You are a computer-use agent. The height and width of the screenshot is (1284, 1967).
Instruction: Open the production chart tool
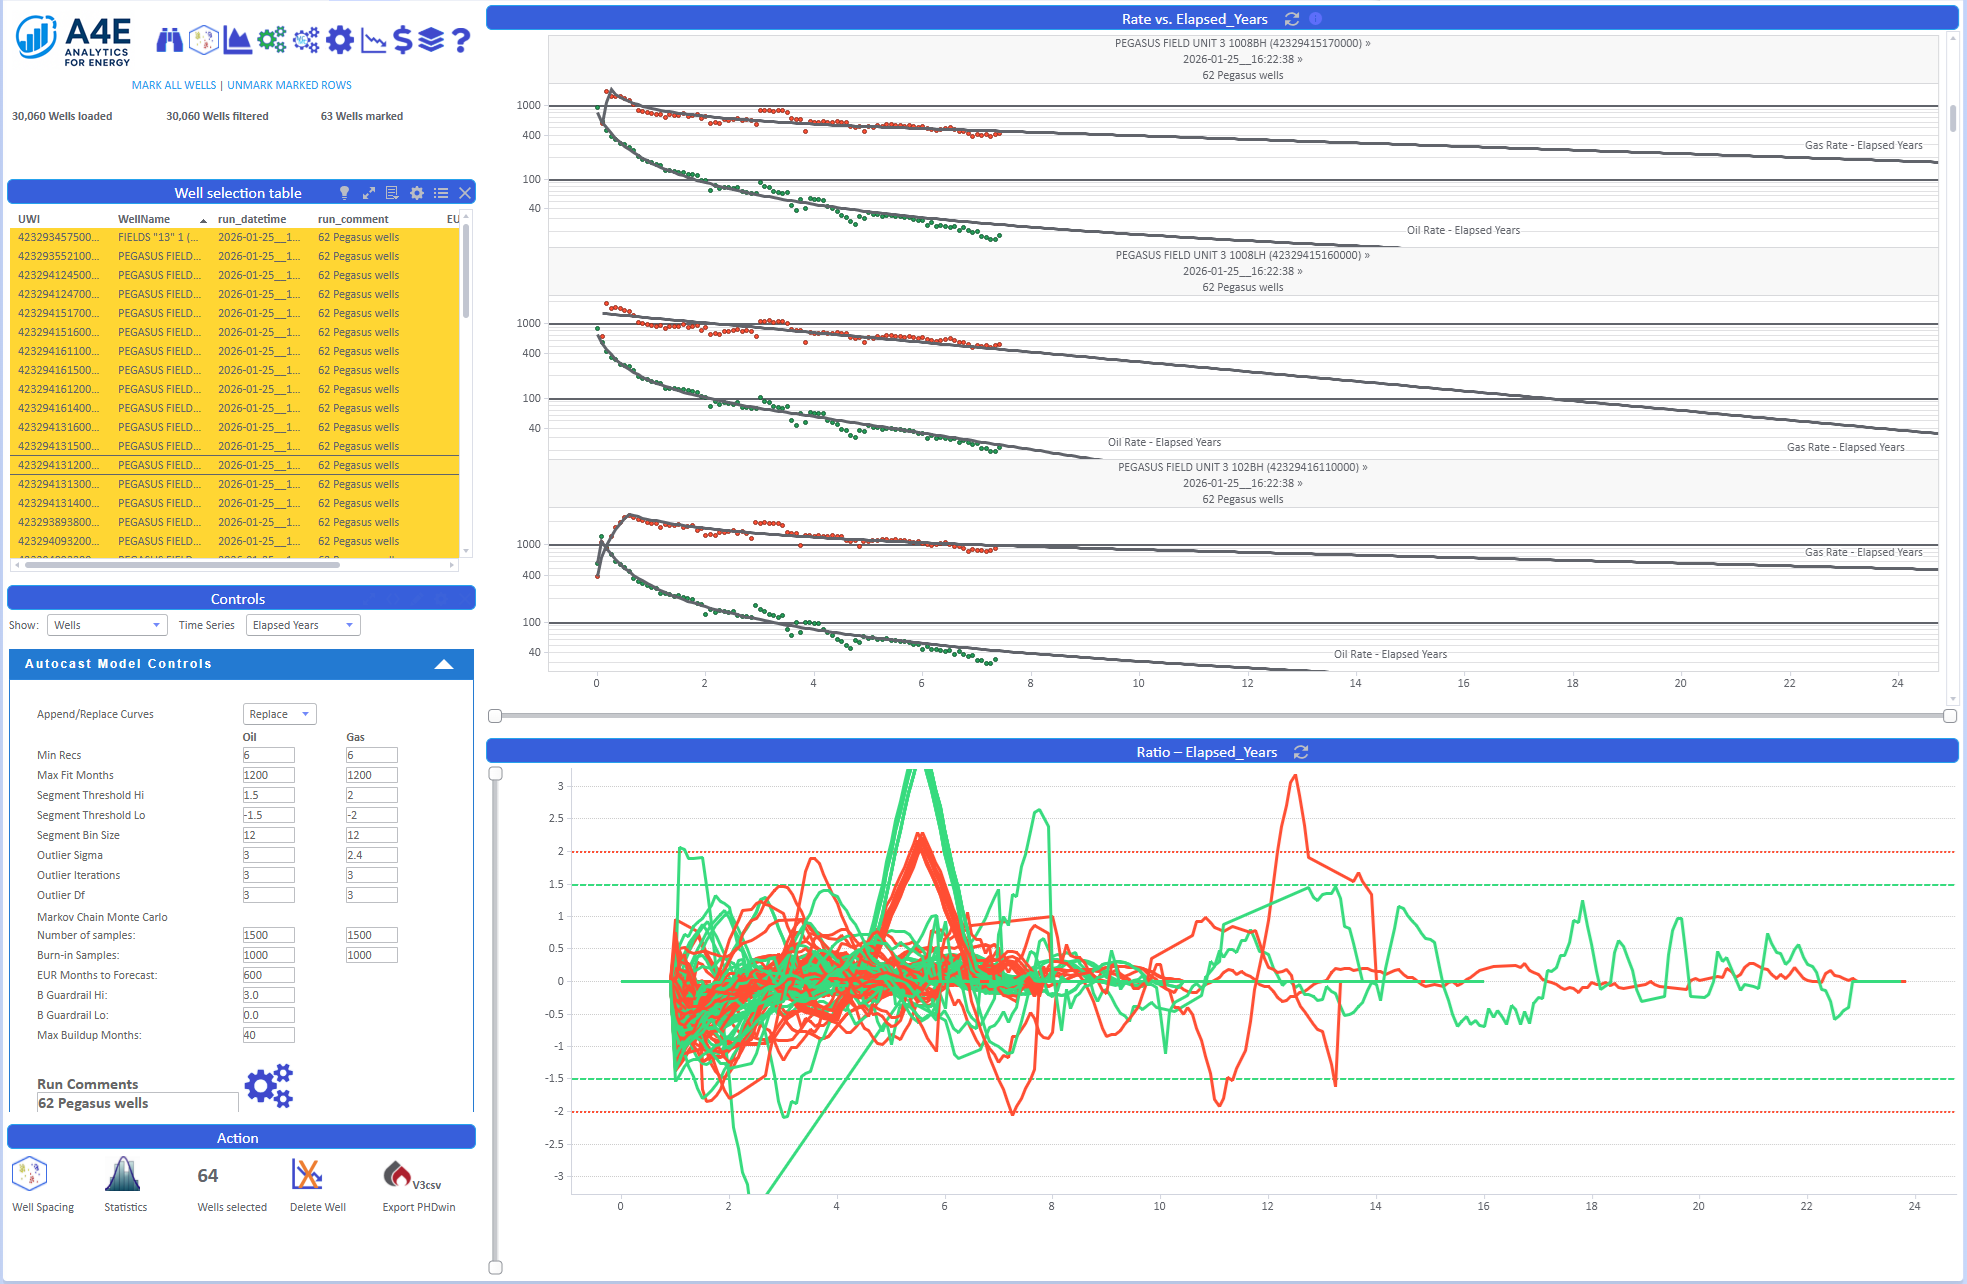237,40
